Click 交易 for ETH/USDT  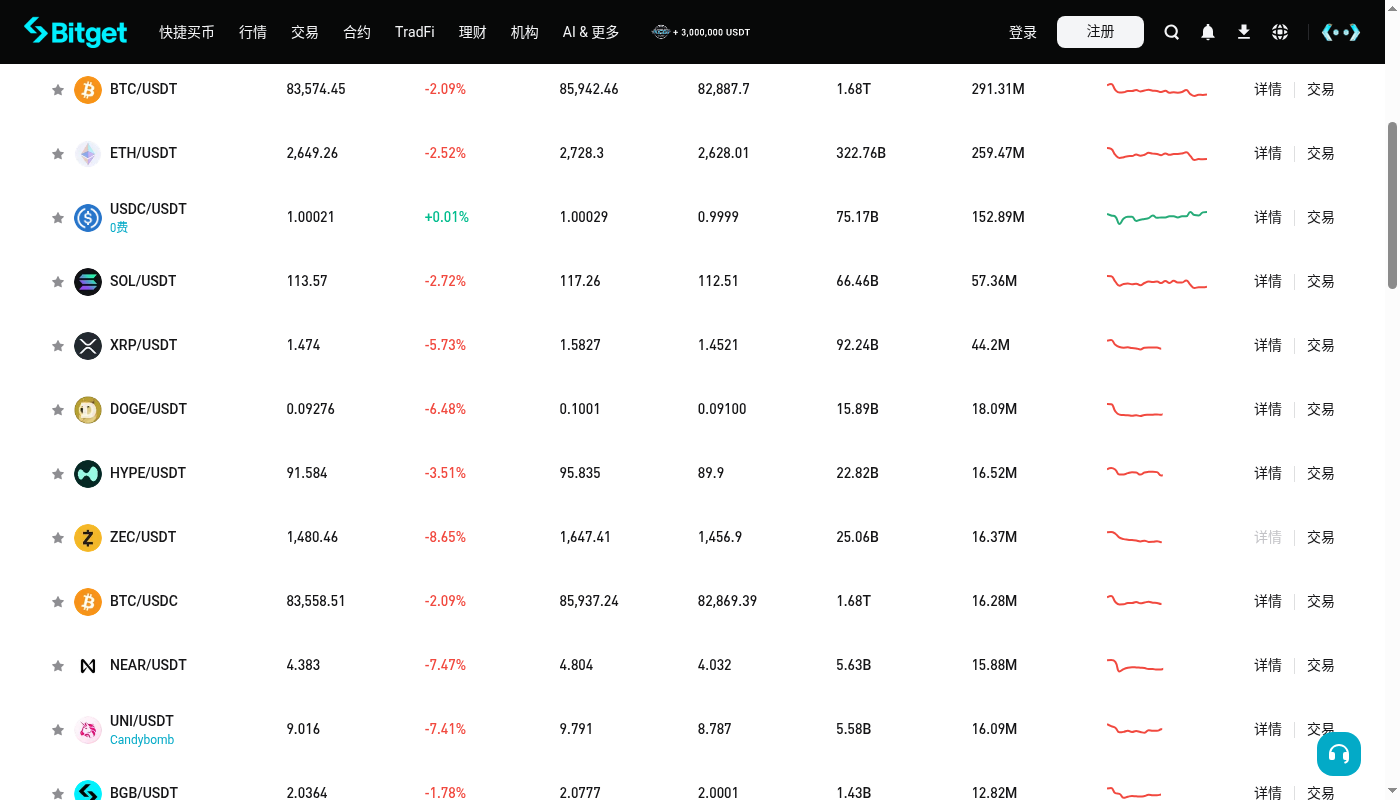(1321, 153)
